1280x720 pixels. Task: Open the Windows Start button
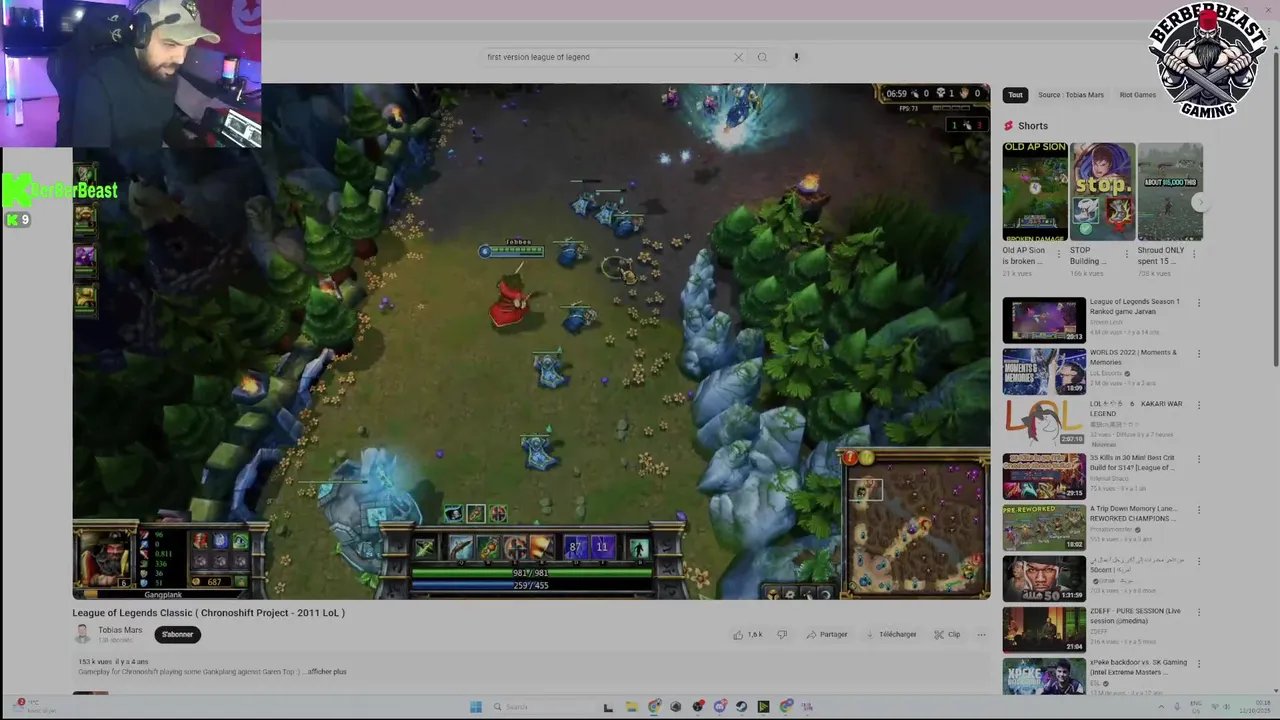[x=476, y=707]
